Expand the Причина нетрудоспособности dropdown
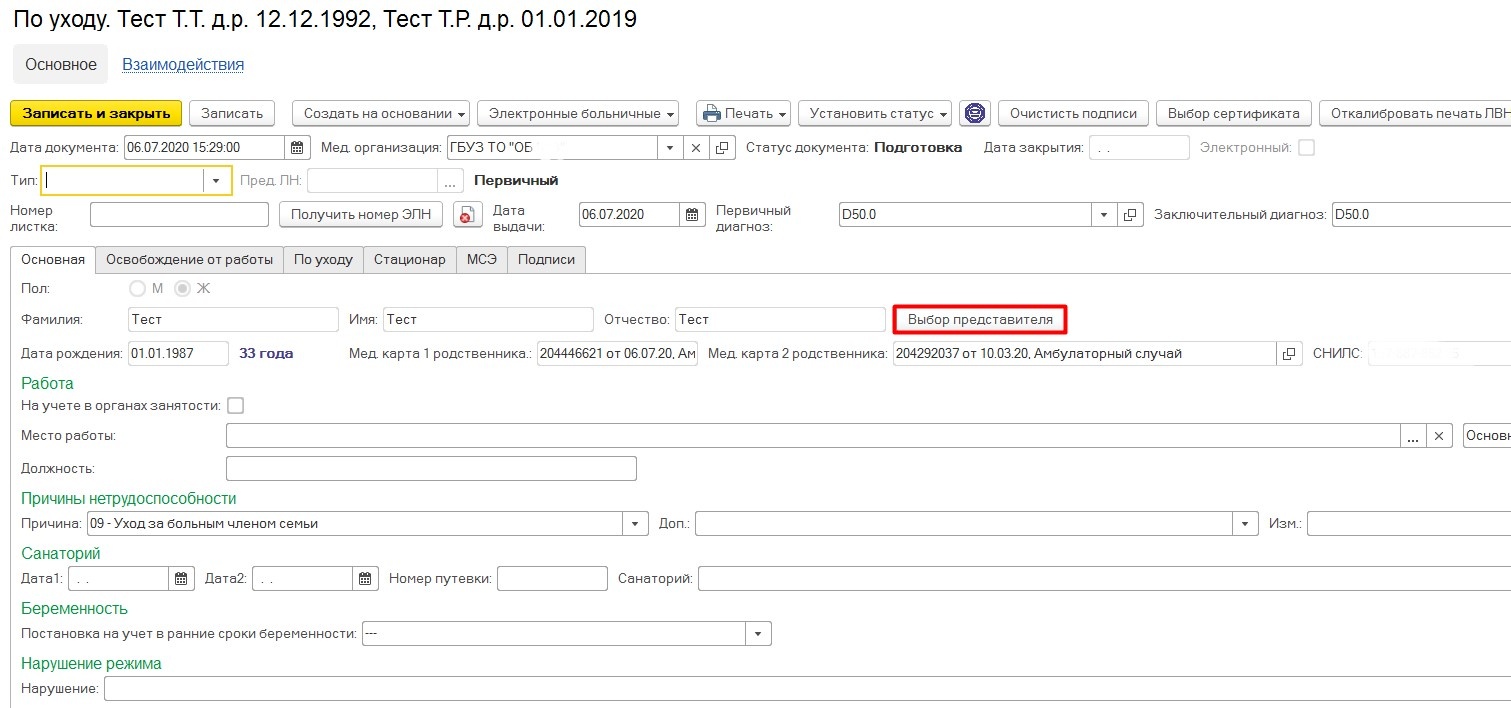 [x=635, y=524]
